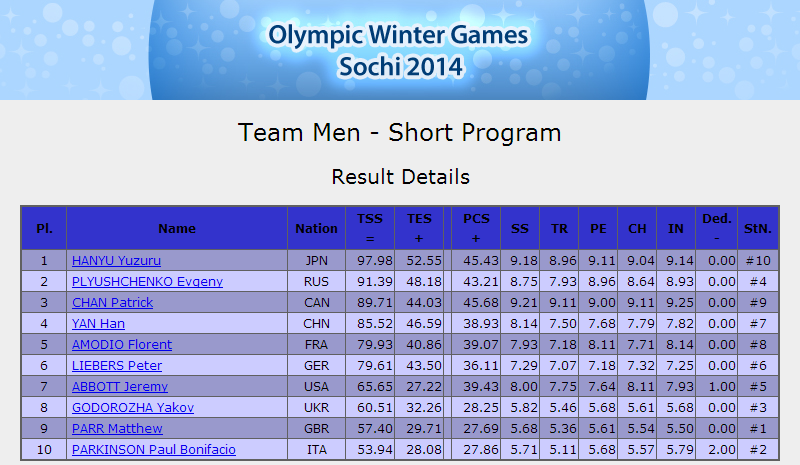Open YAN Han skater link
800x465 pixels.
tap(98, 324)
